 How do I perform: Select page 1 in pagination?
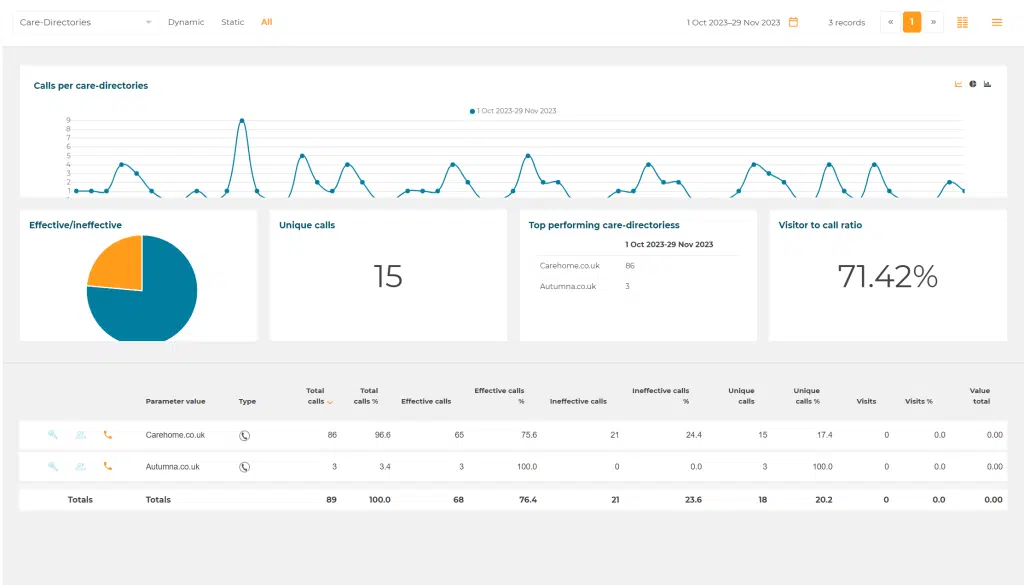click(x=912, y=22)
